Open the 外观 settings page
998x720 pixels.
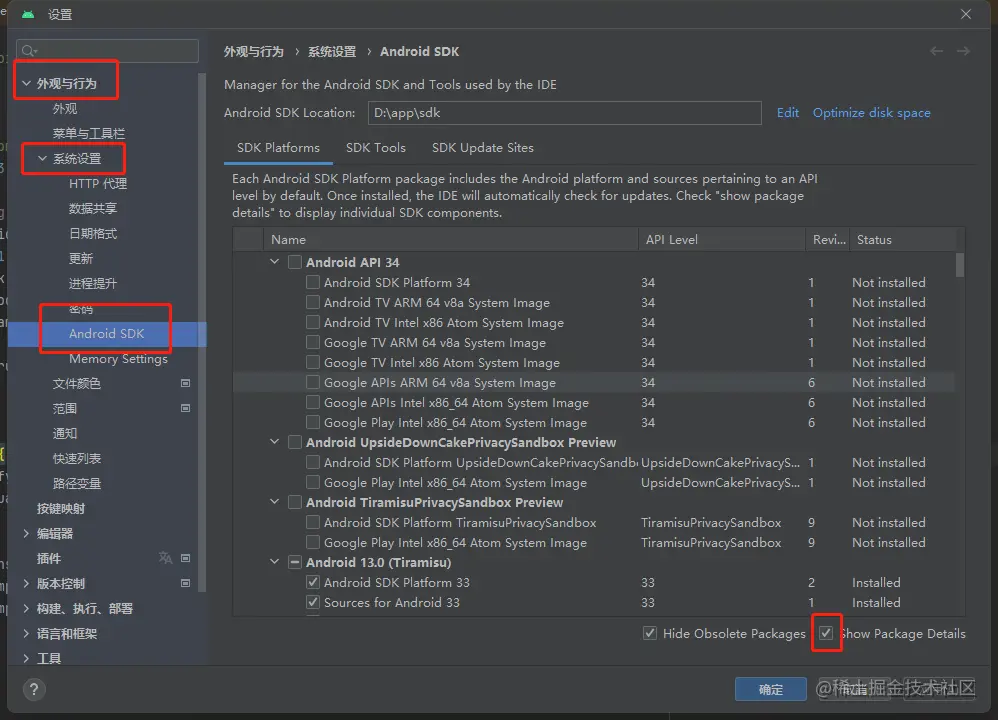[65, 109]
